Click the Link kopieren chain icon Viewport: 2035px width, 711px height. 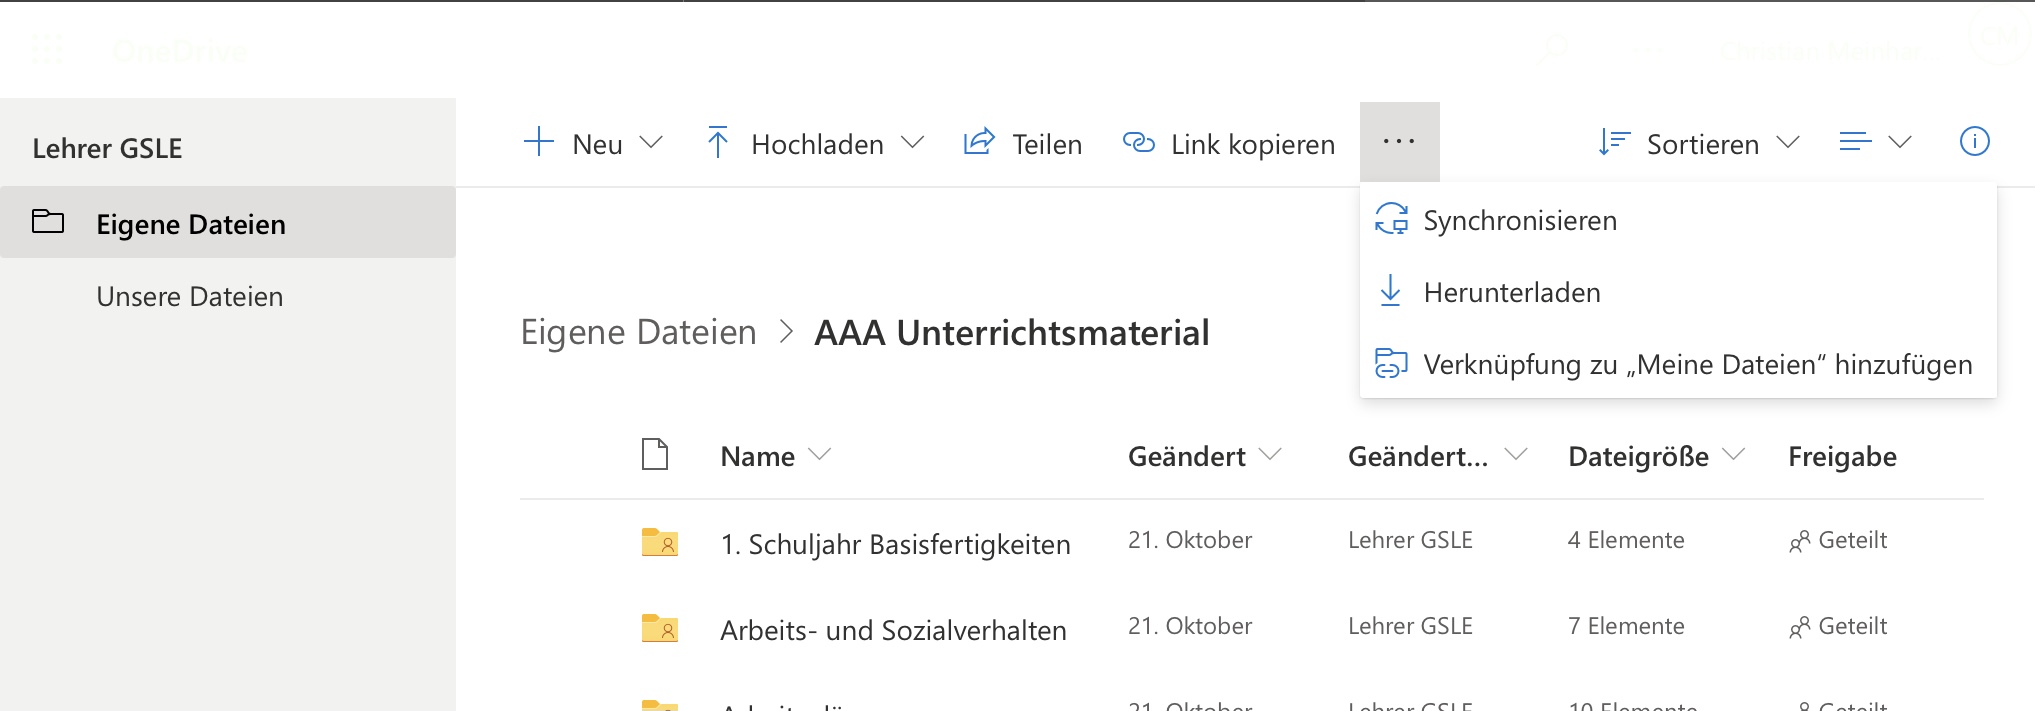(x=1138, y=143)
